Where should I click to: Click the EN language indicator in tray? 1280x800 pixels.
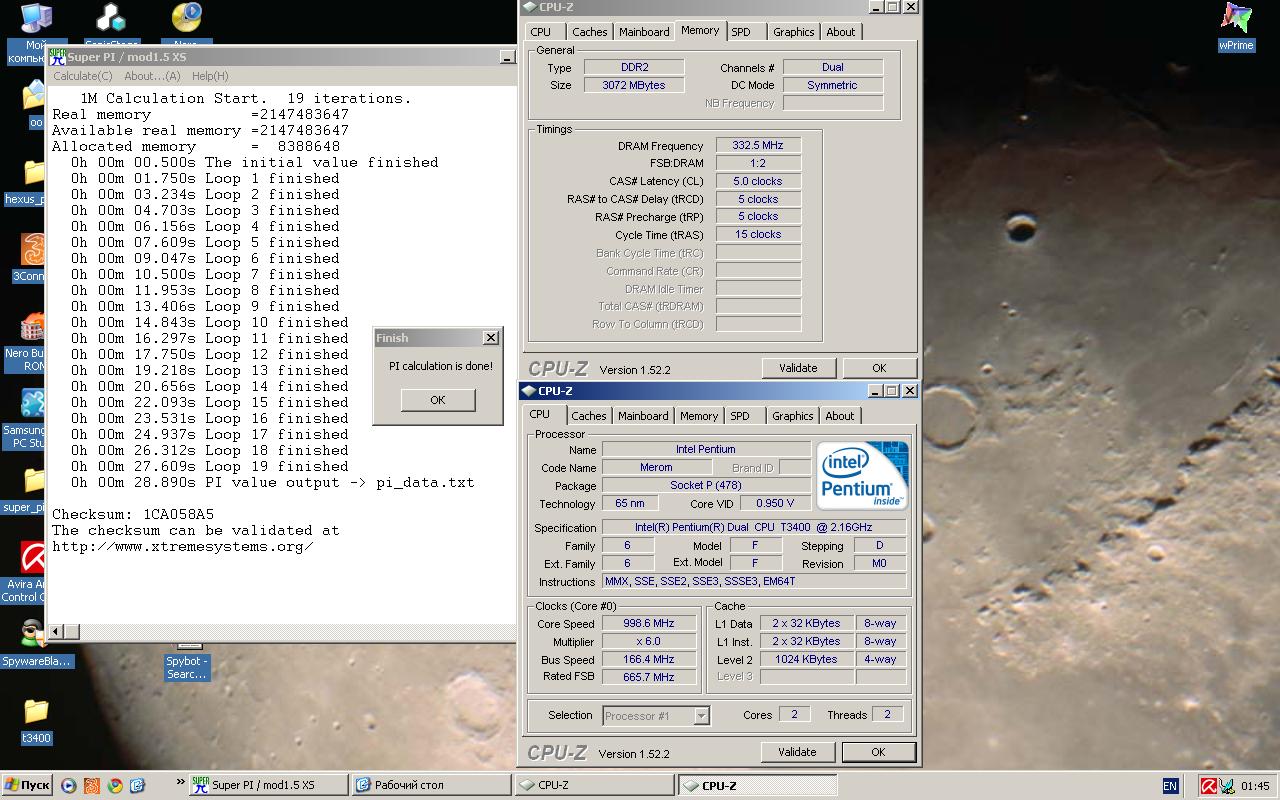[x=1170, y=786]
